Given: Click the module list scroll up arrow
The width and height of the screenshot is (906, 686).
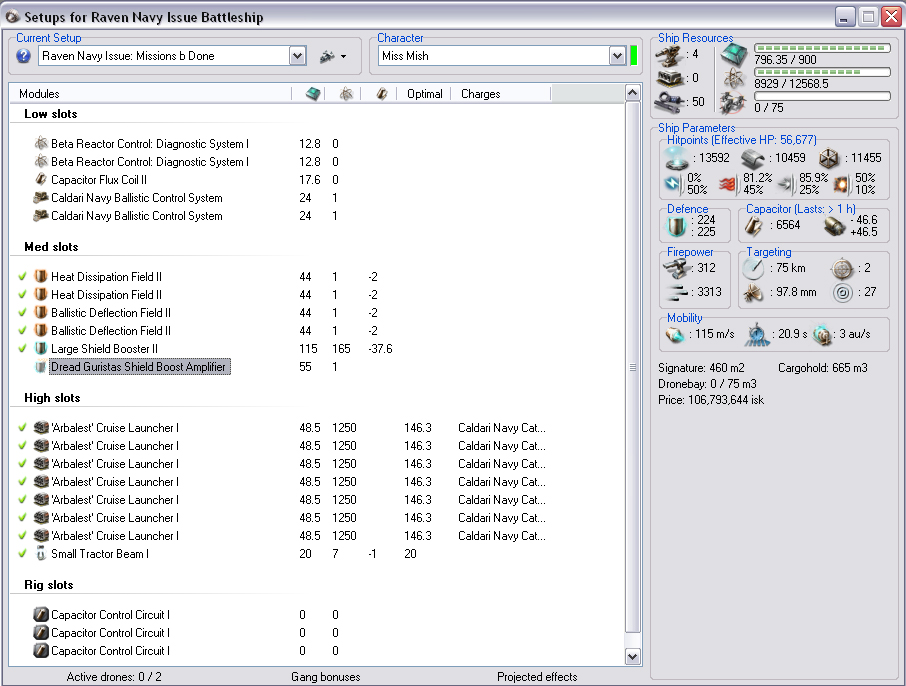Looking at the screenshot, I should coord(633,92).
